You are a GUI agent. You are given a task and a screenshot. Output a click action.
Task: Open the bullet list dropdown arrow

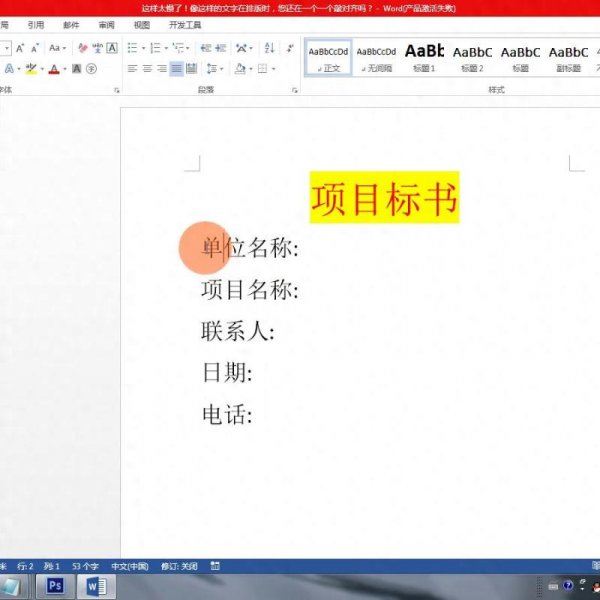pyautogui.click(x=144, y=48)
